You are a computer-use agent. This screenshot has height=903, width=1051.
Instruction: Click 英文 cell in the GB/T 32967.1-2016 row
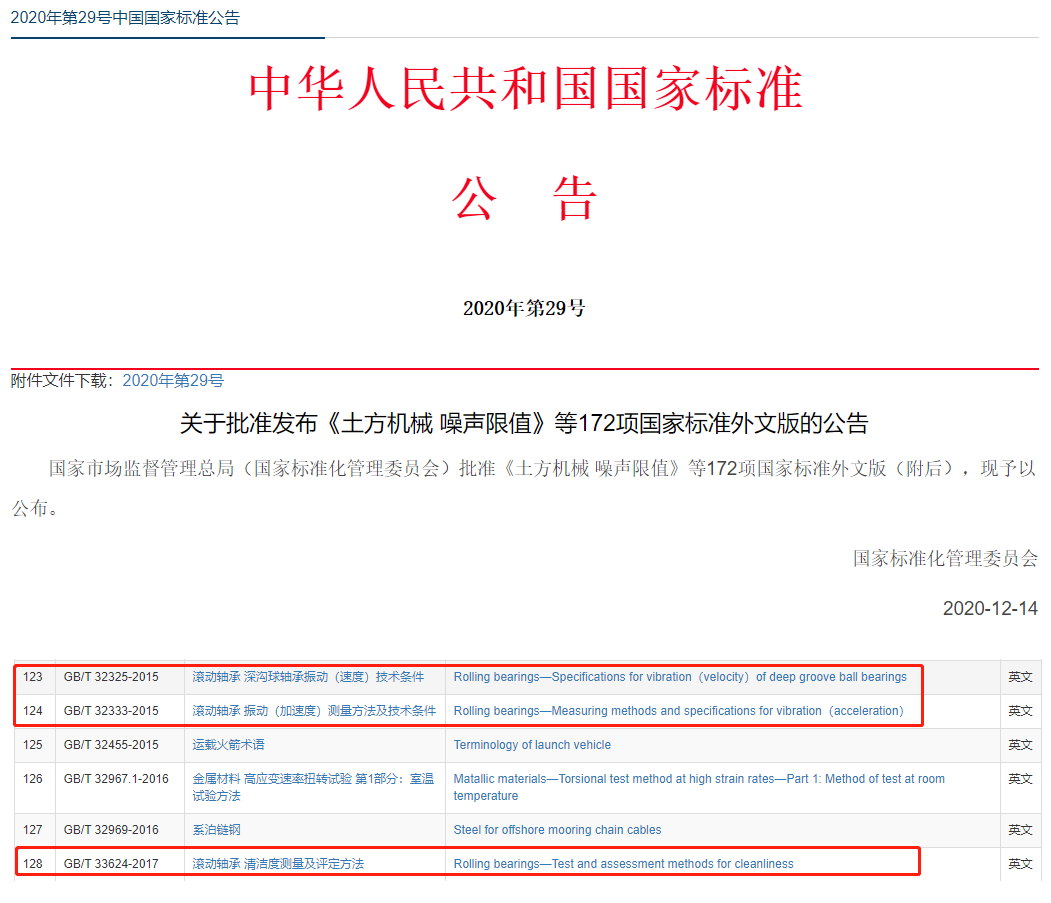click(x=1020, y=779)
